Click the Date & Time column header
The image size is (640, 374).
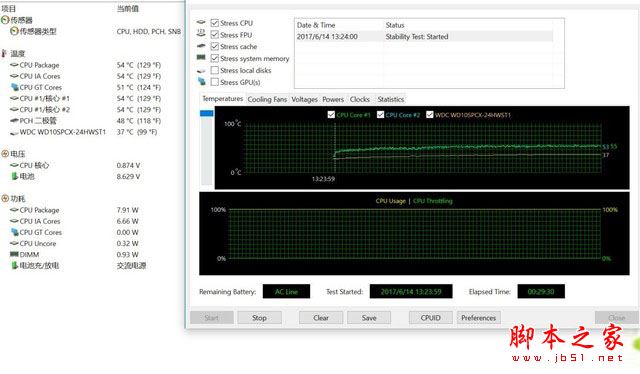[316, 25]
